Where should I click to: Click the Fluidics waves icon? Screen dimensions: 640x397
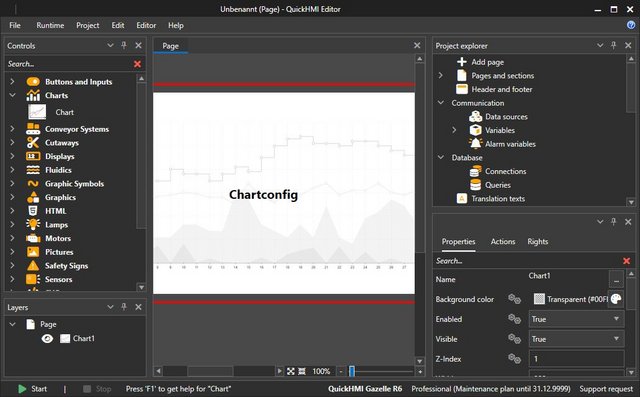pos(33,170)
